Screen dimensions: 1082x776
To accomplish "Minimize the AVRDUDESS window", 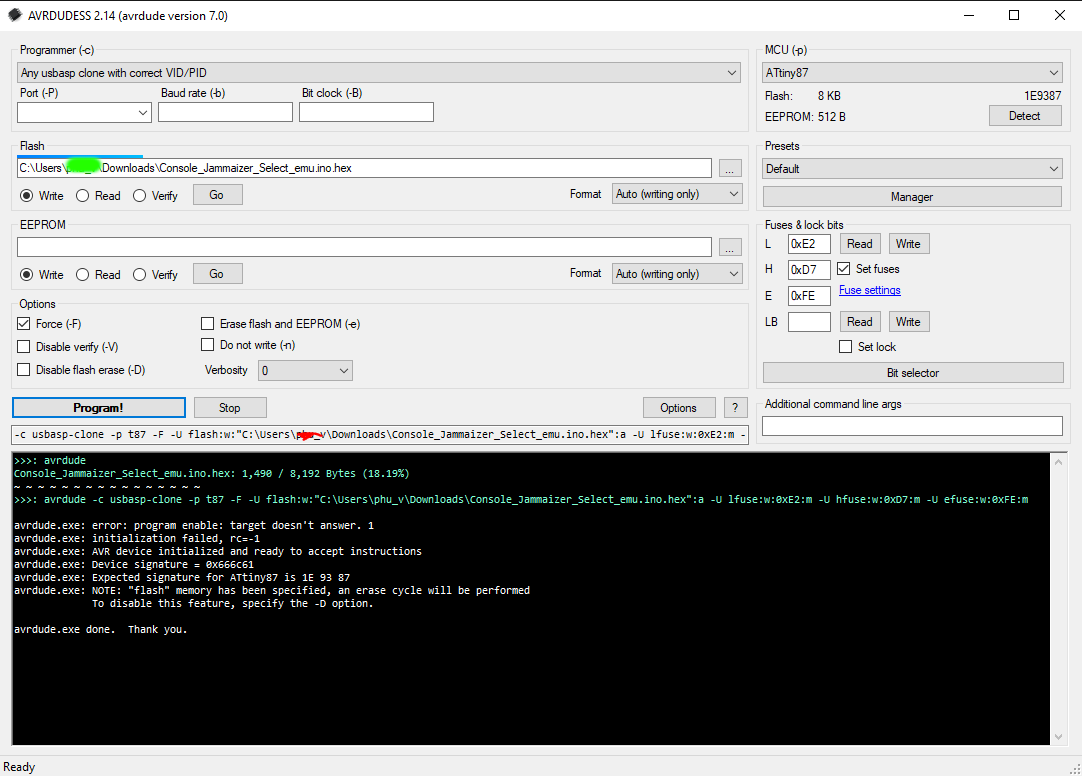I will [969, 15].
